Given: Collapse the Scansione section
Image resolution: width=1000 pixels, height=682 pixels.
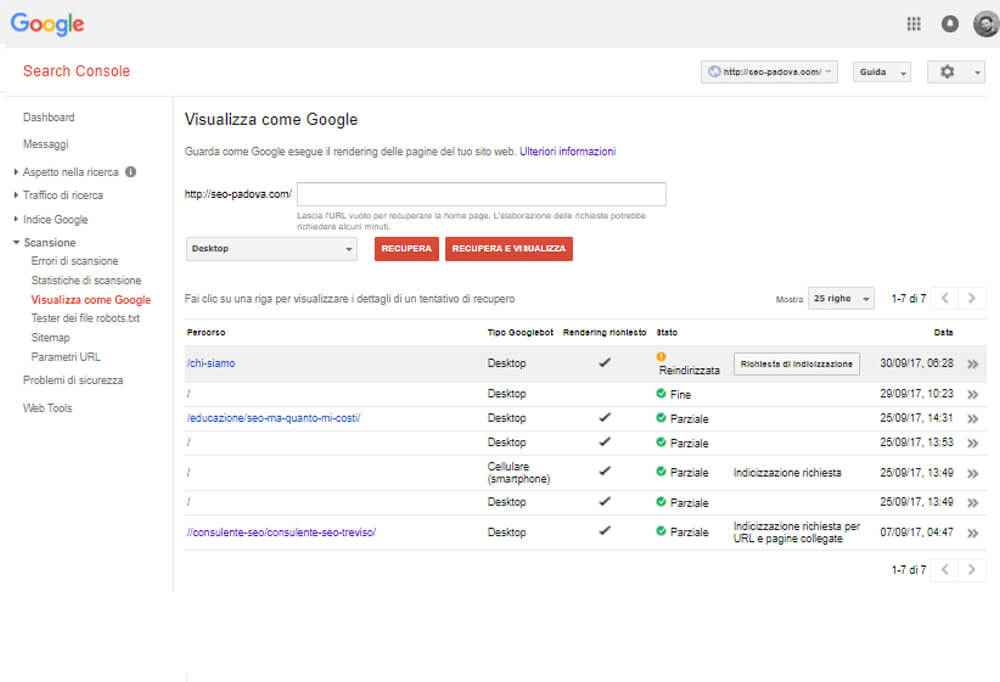Looking at the screenshot, I should 16,242.
